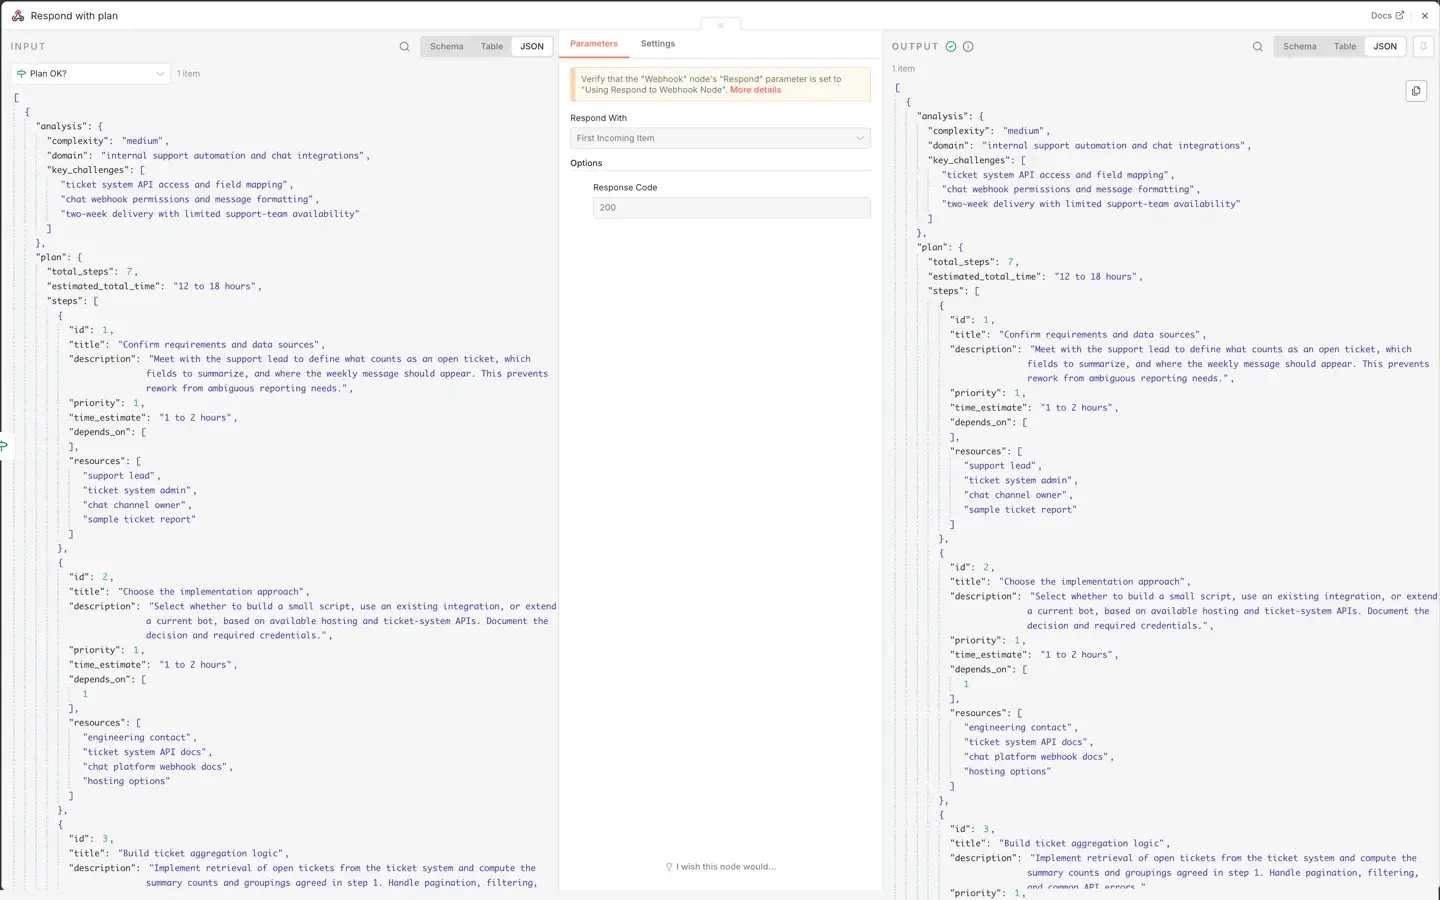Viewport: 1440px width, 900px height.
Task: Click "total_steps": 7 line in INPUT JSON
Action: tap(93, 272)
